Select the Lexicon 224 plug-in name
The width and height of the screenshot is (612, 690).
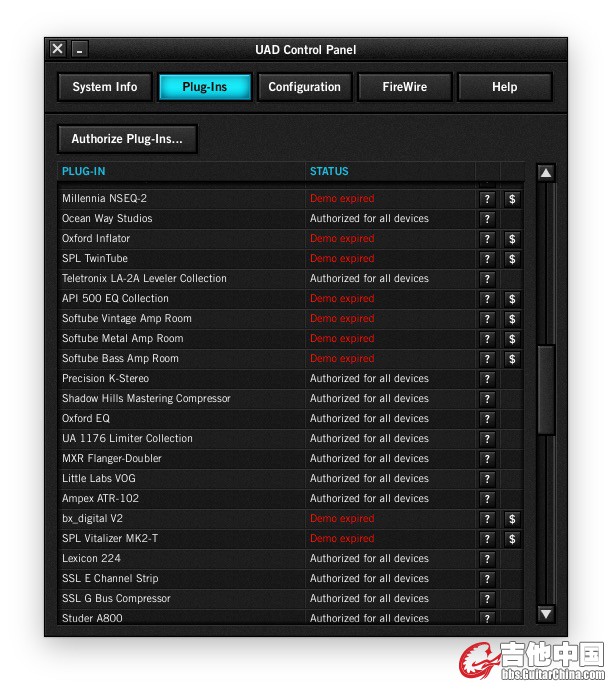pyautogui.click(x=91, y=558)
